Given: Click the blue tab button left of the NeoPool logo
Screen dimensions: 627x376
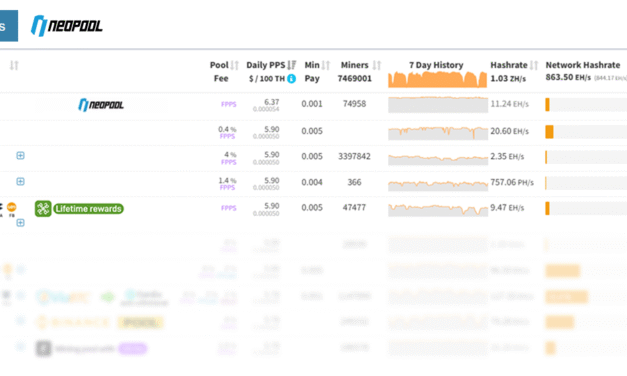Looking at the screenshot, I should pos(8,26).
